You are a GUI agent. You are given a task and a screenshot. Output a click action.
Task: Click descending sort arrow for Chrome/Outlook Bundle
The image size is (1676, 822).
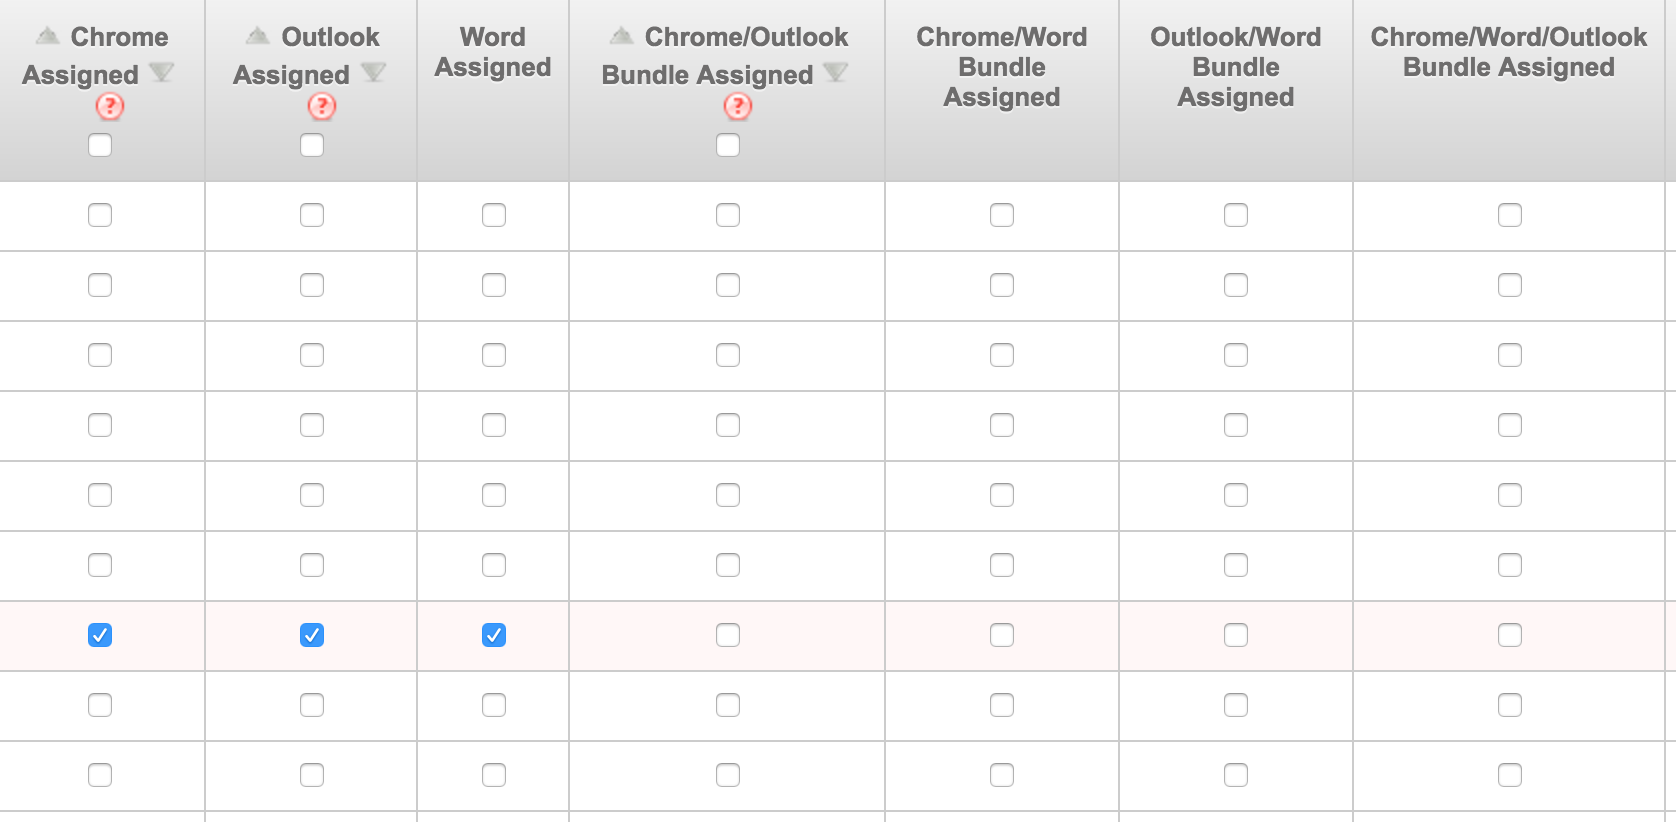pyautogui.click(x=835, y=73)
